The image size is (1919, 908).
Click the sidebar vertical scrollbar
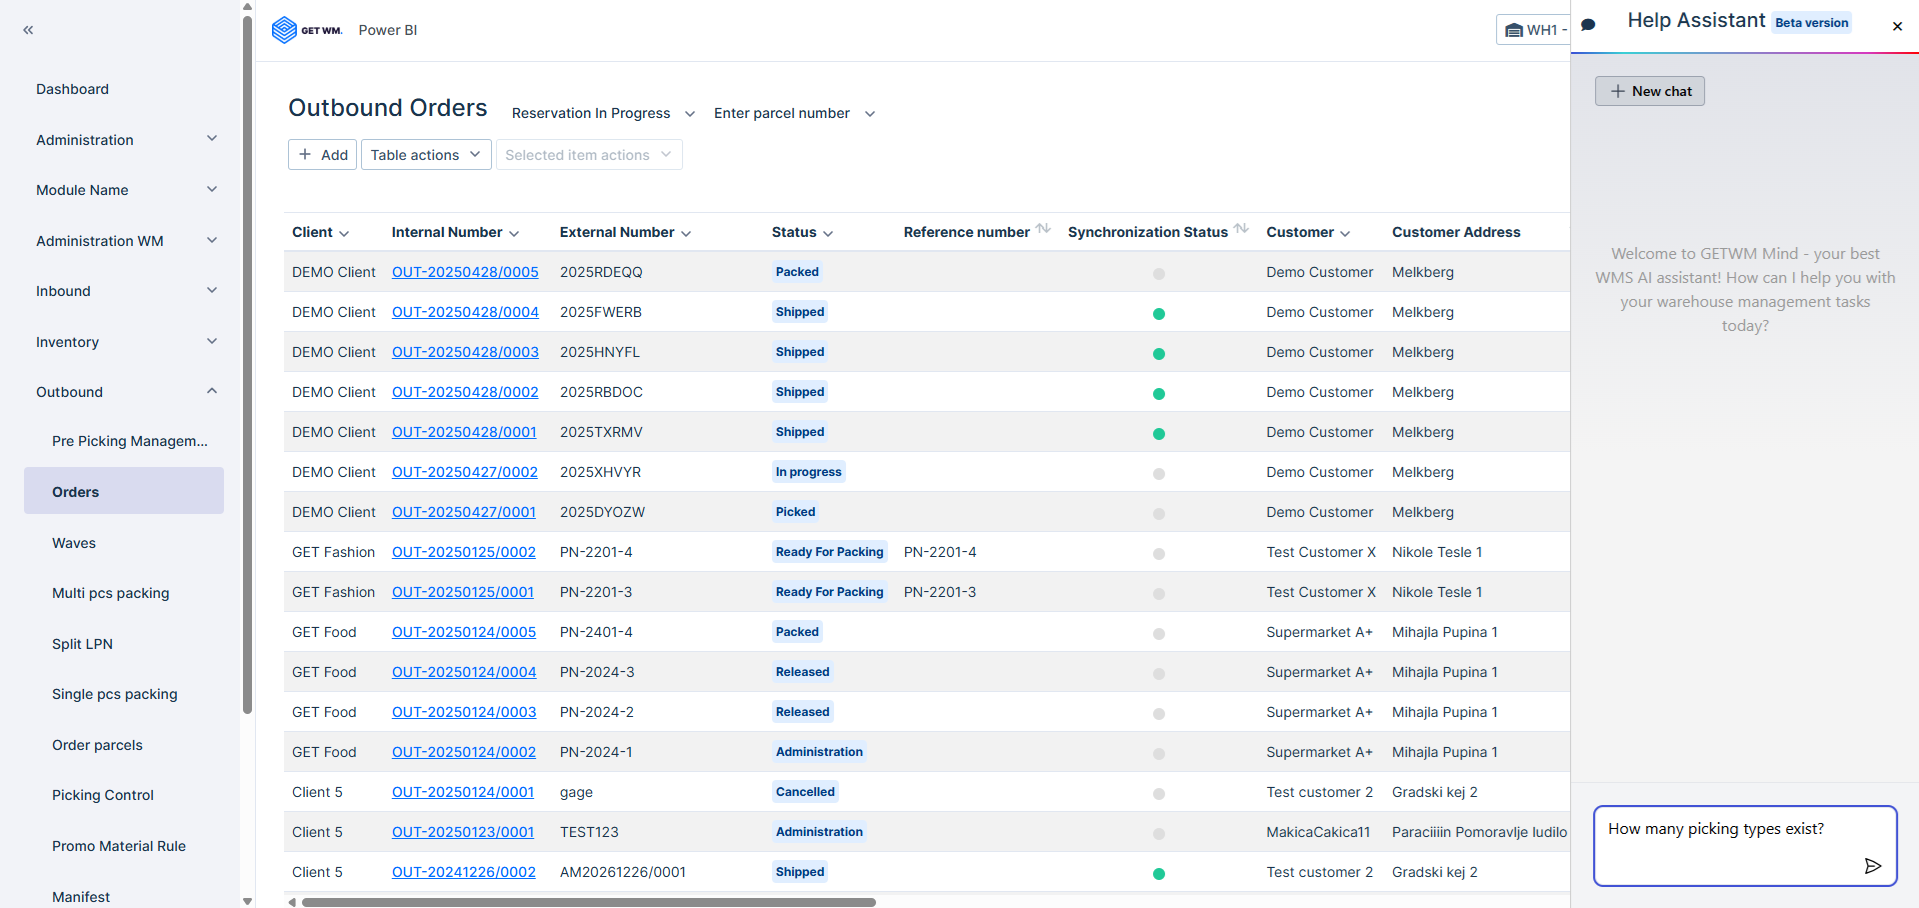(247, 365)
